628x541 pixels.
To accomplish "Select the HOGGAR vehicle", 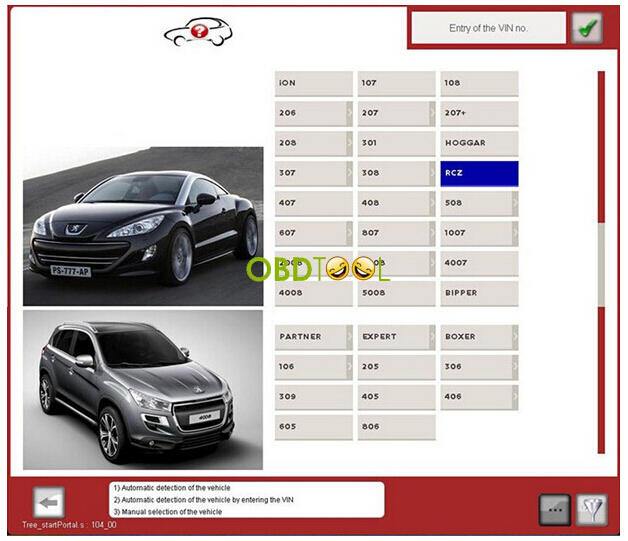I will coord(479,143).
